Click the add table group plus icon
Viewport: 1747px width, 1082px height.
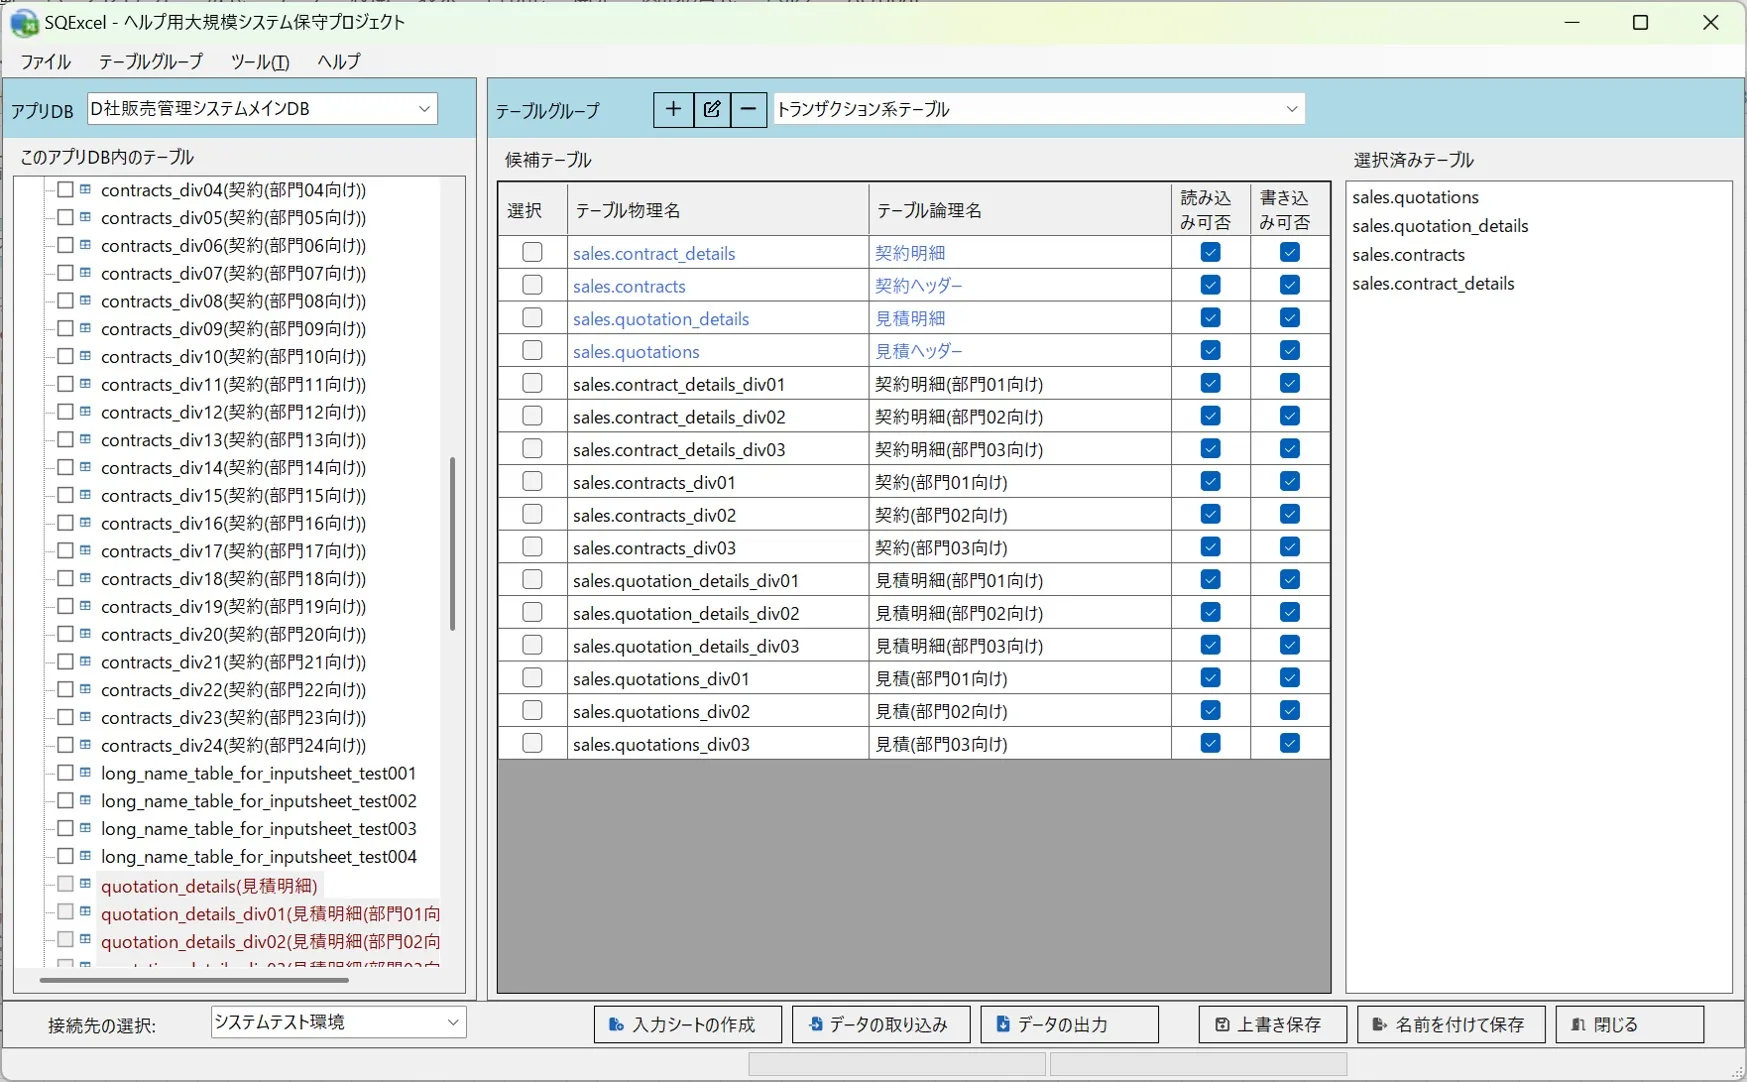pos(673,109)
